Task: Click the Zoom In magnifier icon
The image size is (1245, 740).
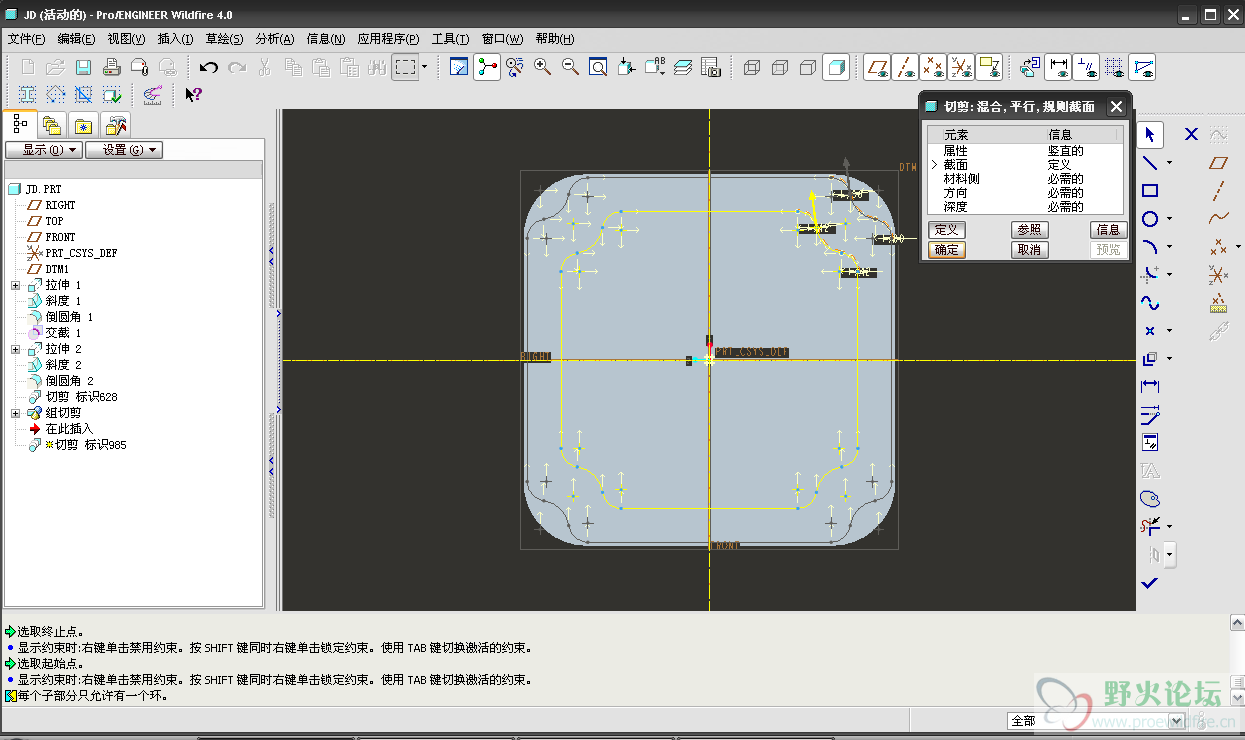Action: [x=542, y=67]
